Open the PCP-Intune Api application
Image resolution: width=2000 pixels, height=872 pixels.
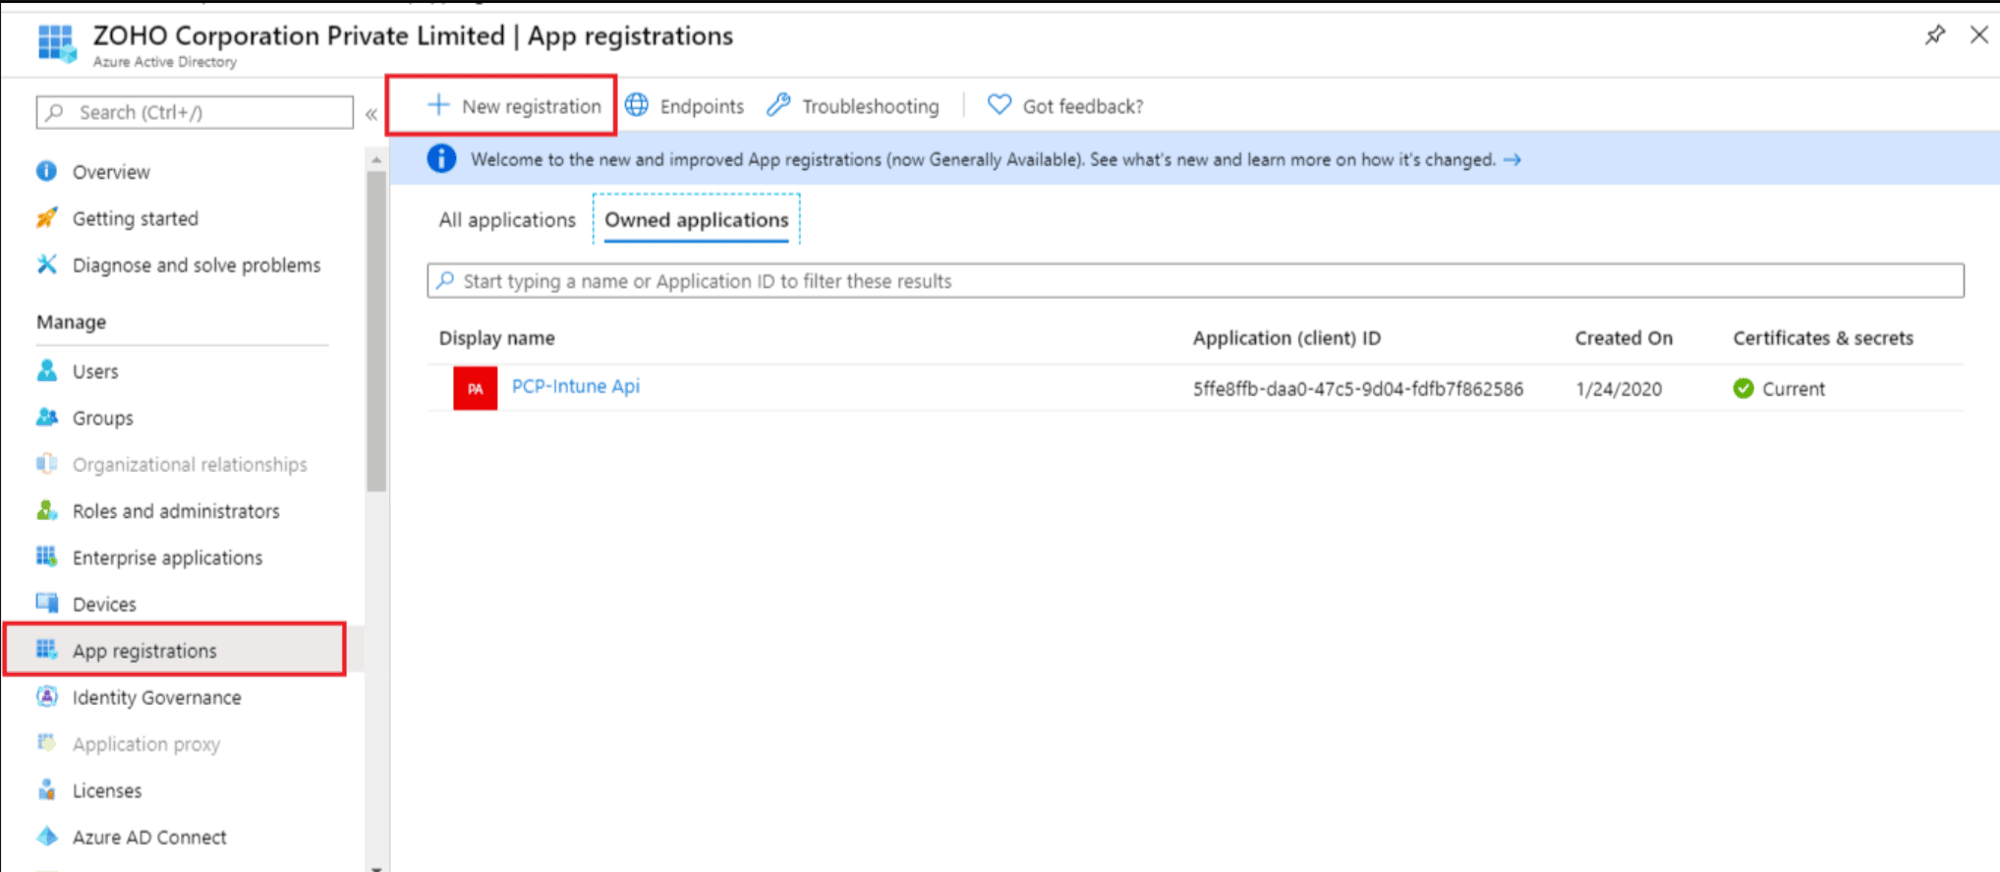coord(576,387)
